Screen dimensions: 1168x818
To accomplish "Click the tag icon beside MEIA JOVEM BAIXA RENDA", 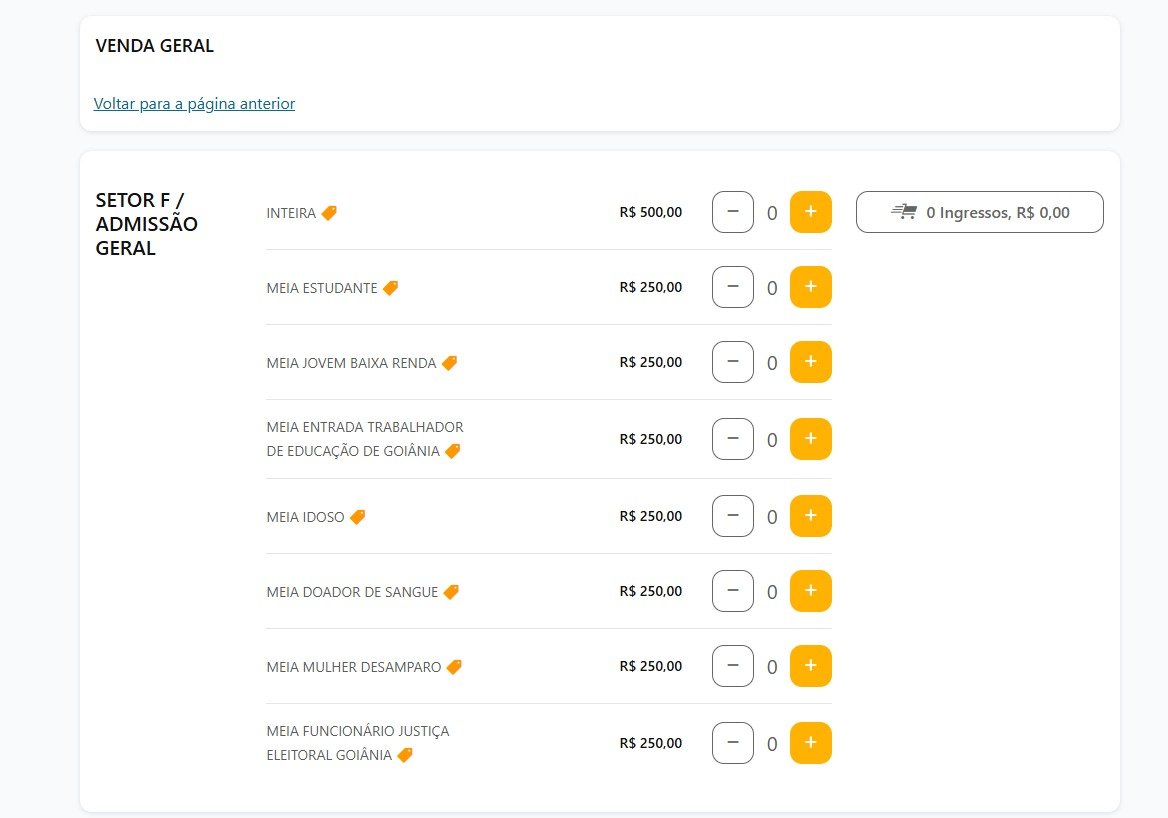I will [x=449, y=363].
